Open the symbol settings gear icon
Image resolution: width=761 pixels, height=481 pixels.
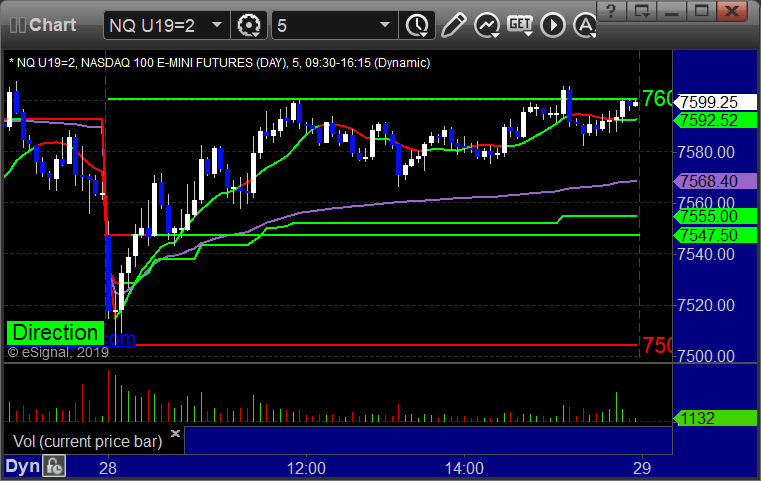(248, 25)
